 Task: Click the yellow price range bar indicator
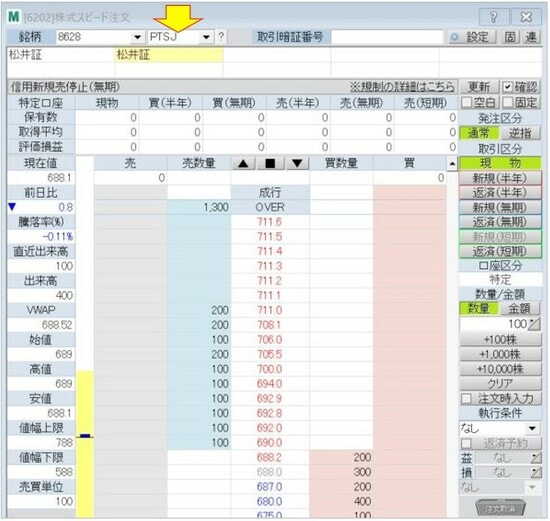coord(85,444)
